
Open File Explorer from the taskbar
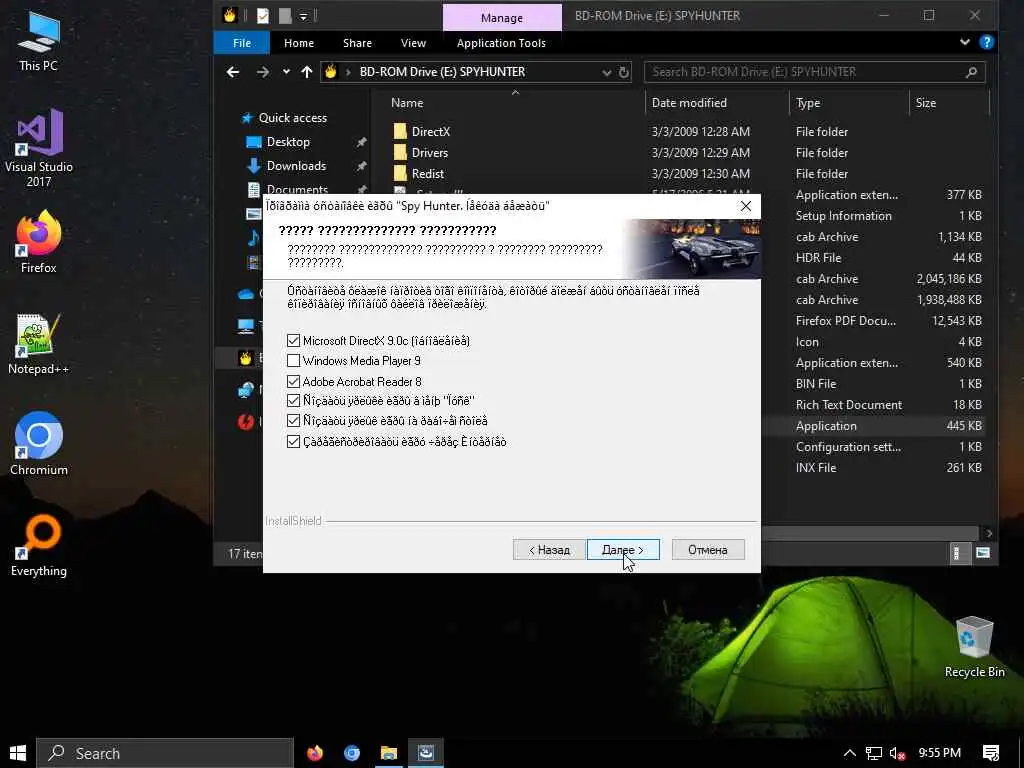coord(389,753)
